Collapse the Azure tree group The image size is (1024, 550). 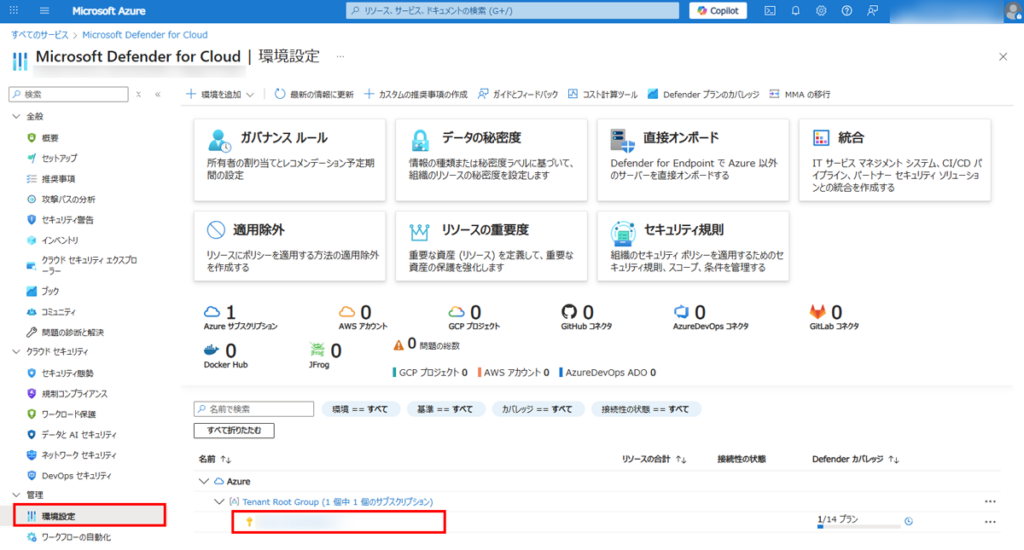point(204,481)
